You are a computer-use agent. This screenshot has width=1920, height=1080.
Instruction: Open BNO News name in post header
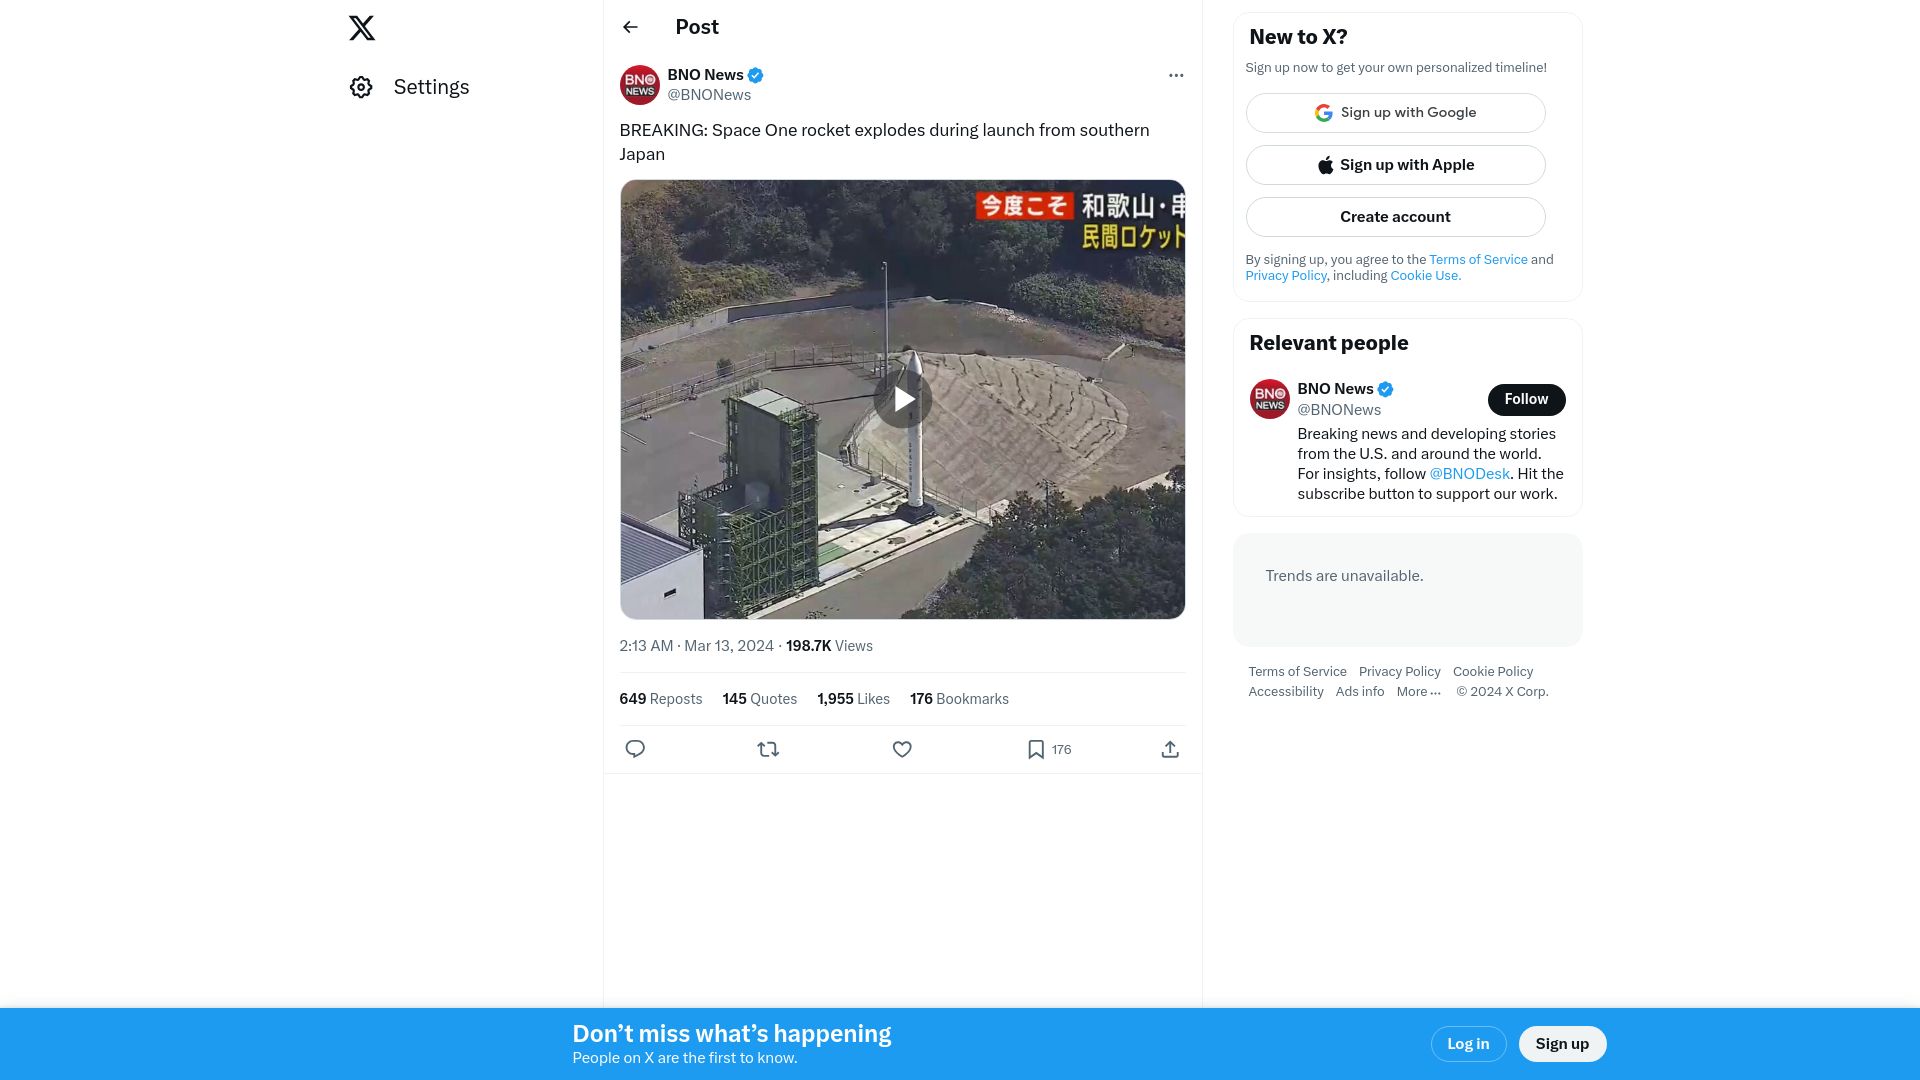pyautogui.click(x=705, y=75)
